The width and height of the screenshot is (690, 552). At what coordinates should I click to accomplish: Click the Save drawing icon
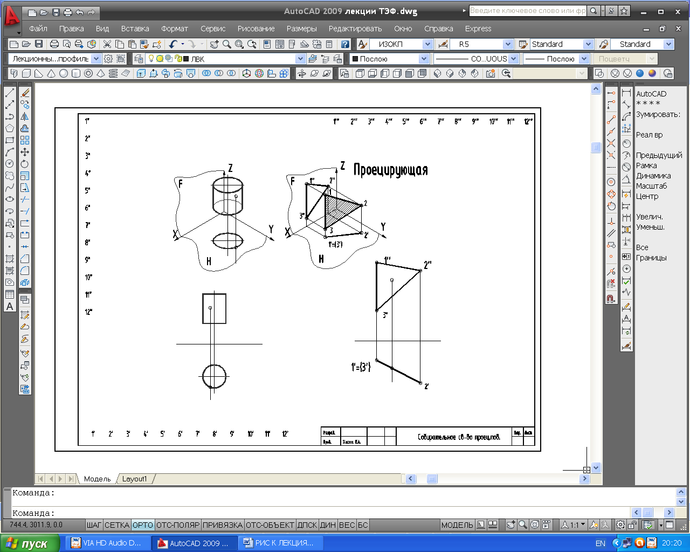[39, 44]
